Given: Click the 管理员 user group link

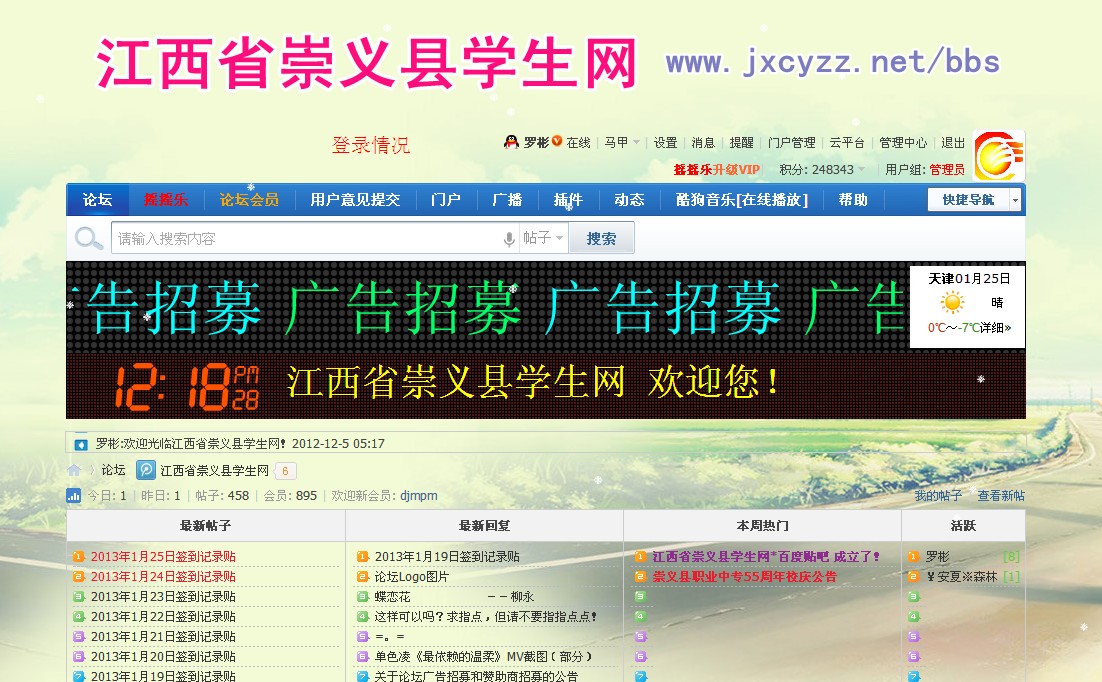Looking at the screenshot, I should tap(947, 169).
